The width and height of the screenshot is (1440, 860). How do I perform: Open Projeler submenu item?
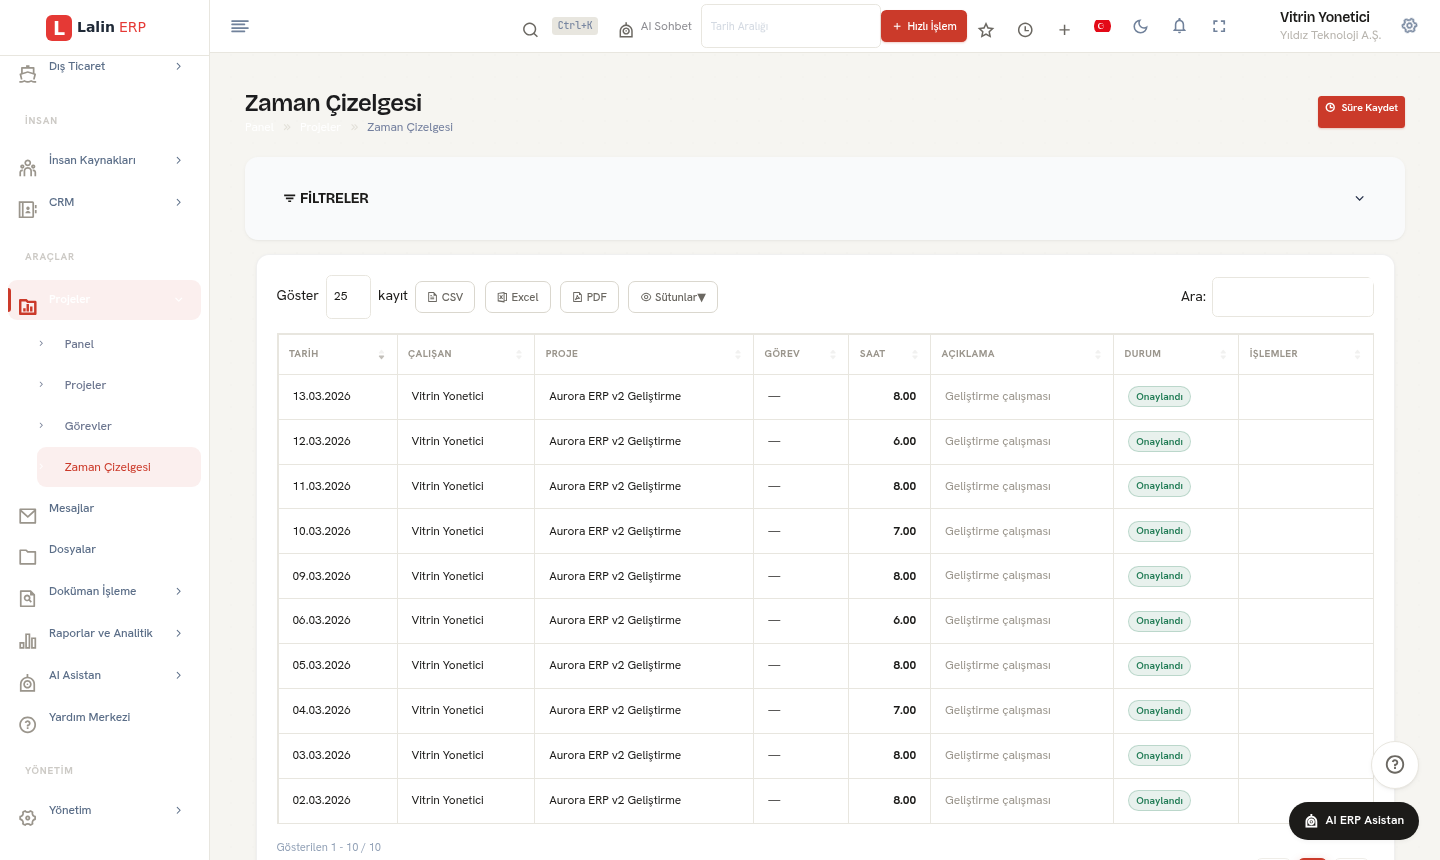tap(118, 385)
